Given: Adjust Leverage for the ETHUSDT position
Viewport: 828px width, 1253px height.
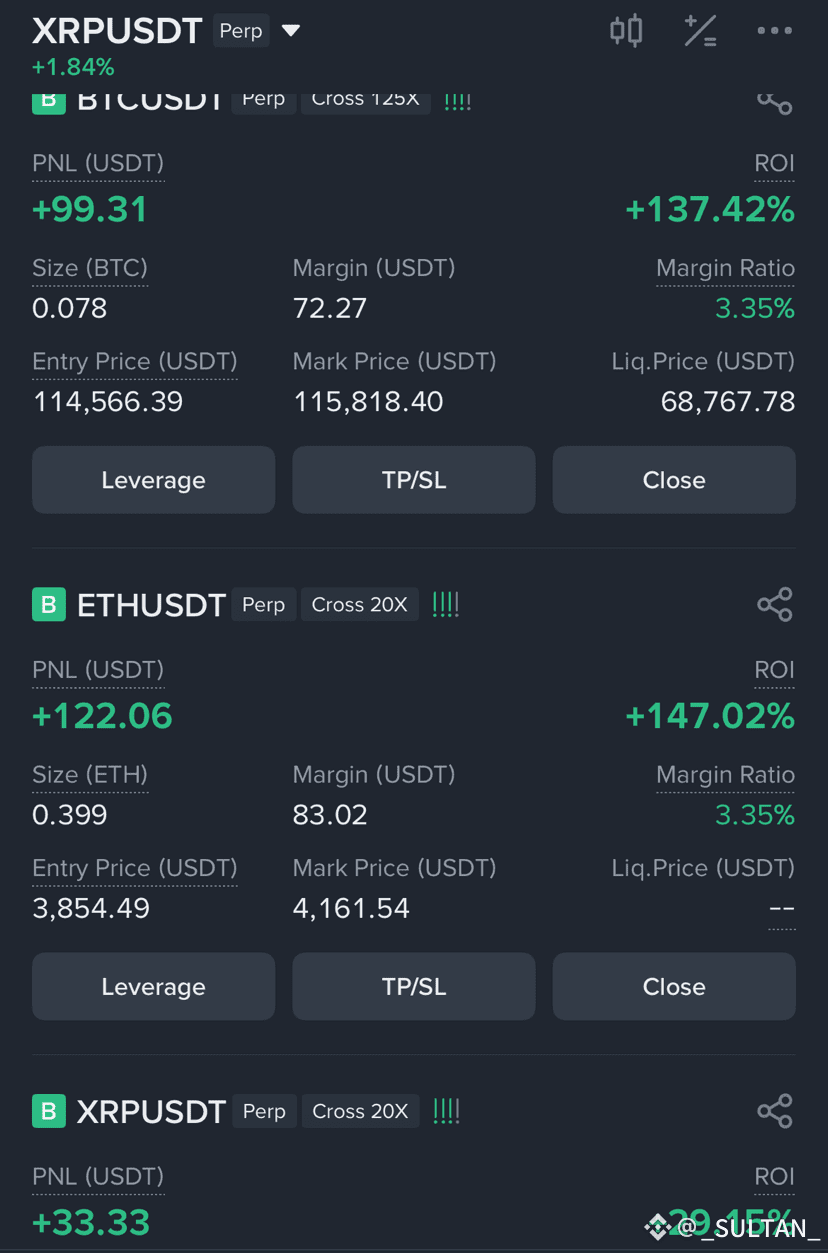Looking at the screenshot, I should tap(153, 986).
